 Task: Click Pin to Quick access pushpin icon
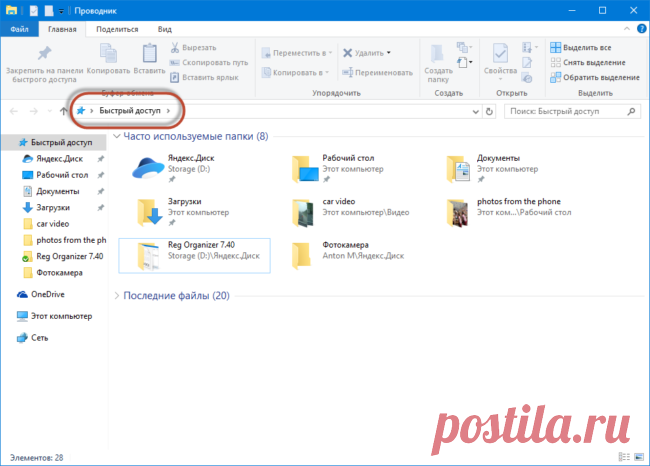point(44,54)
